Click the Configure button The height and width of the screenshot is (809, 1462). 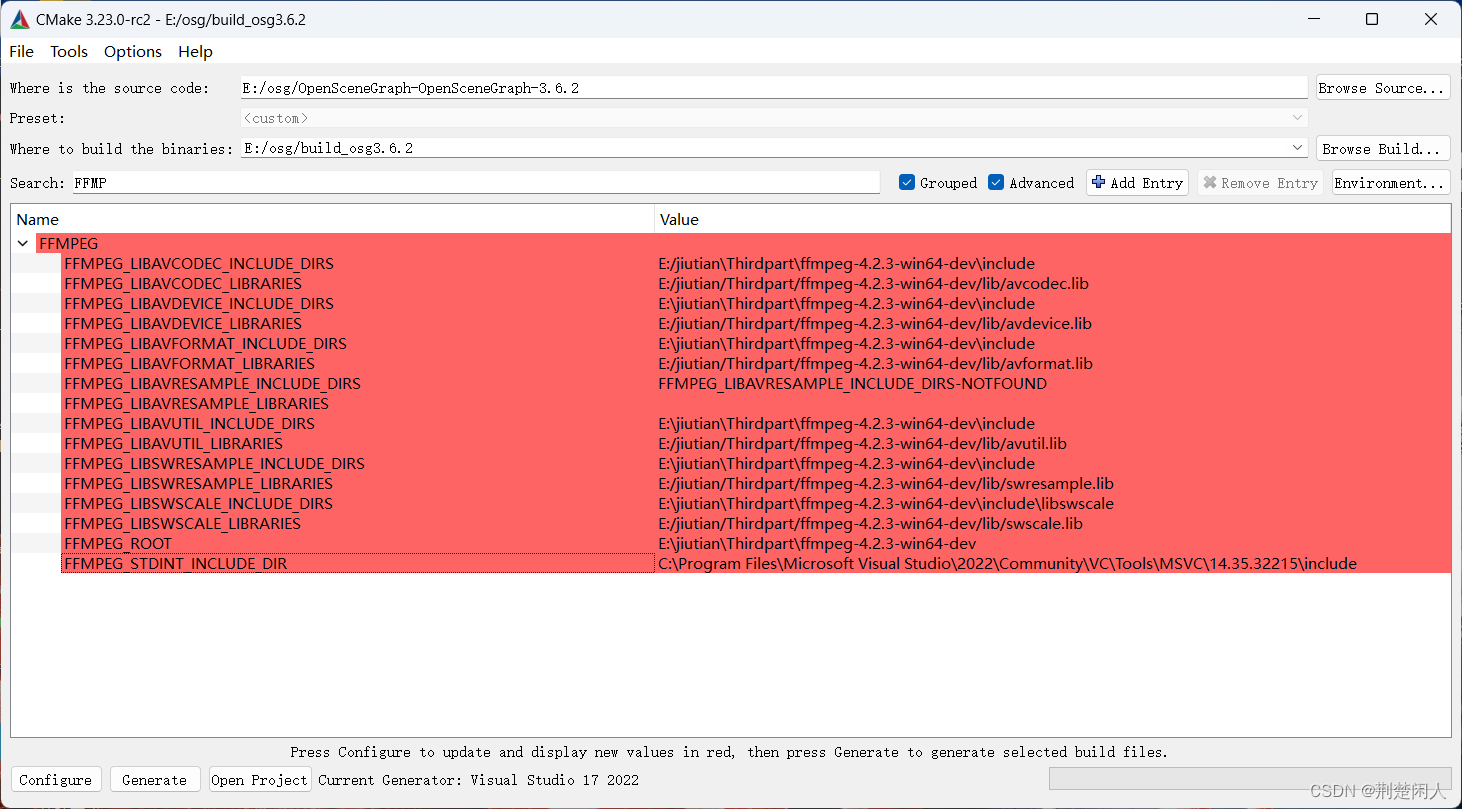pyautogui.click(x=55, y=780)
